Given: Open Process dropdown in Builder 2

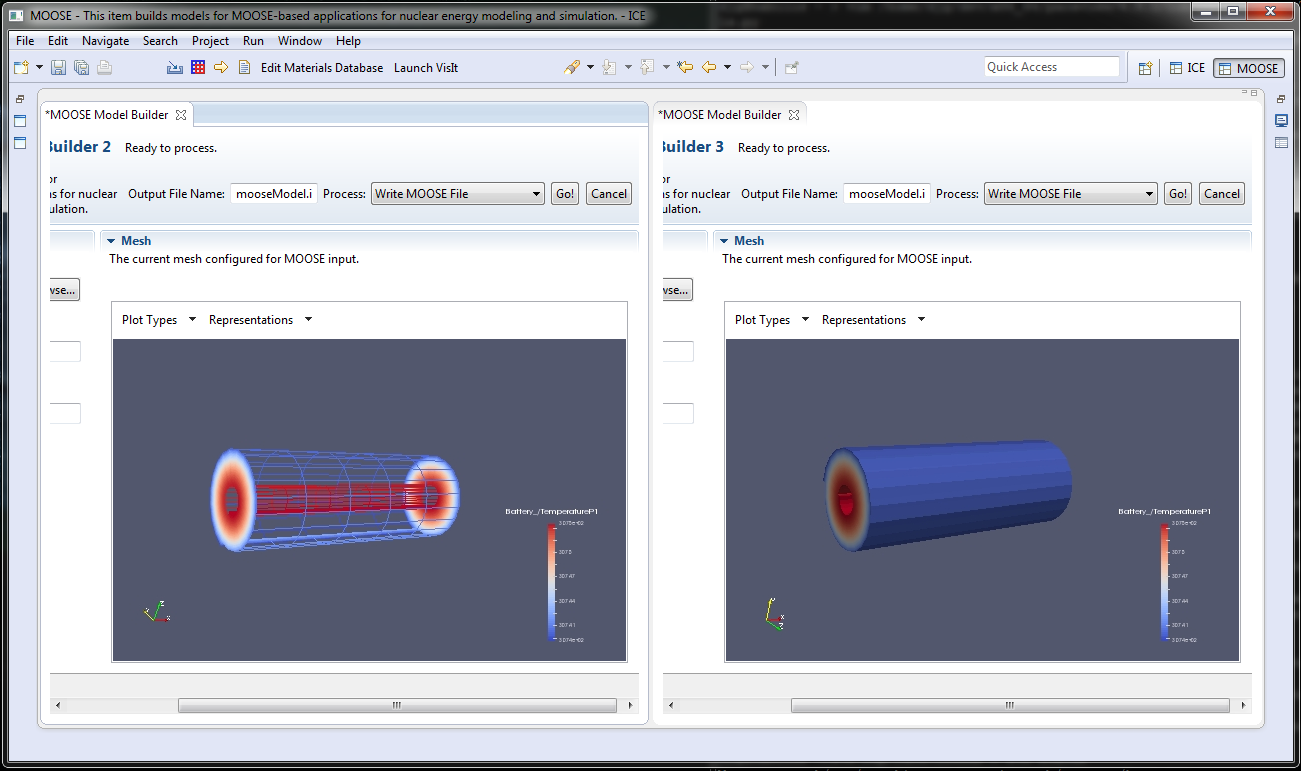Looking at the screenshot, I should tap(457, 194).
